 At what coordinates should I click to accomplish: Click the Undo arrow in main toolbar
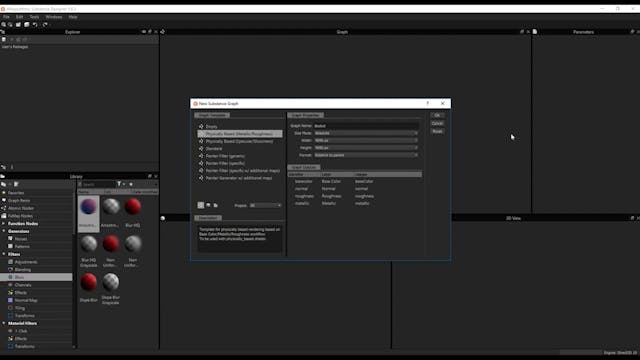(35, 25)
